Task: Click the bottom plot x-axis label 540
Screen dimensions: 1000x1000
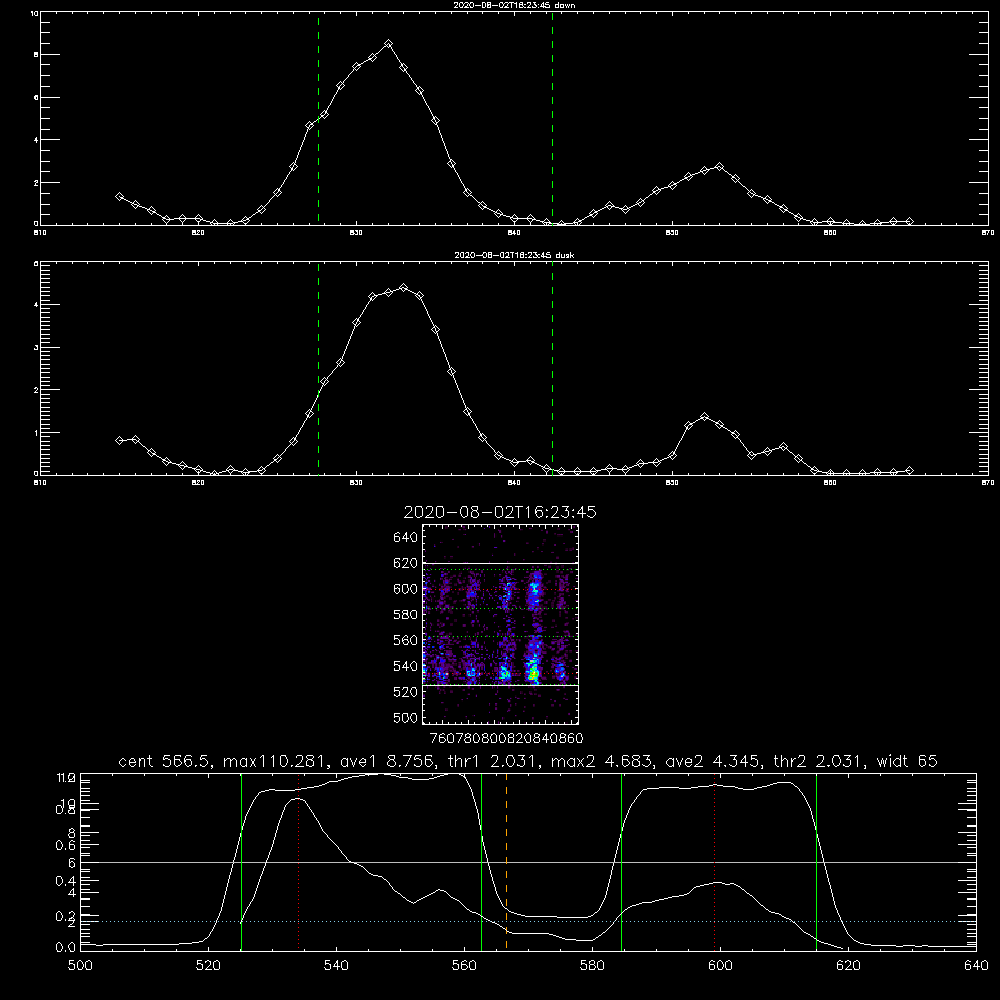Action: 336,966
